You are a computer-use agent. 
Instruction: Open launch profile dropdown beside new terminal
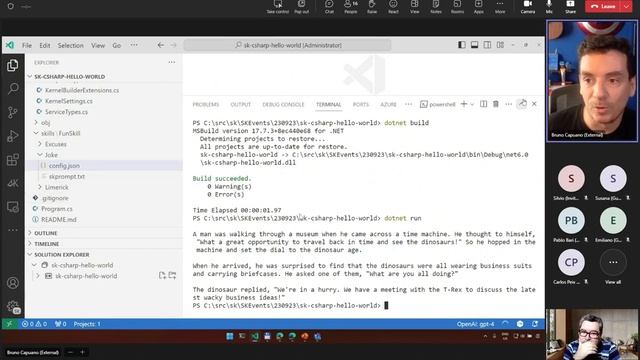tap(472, 104)
